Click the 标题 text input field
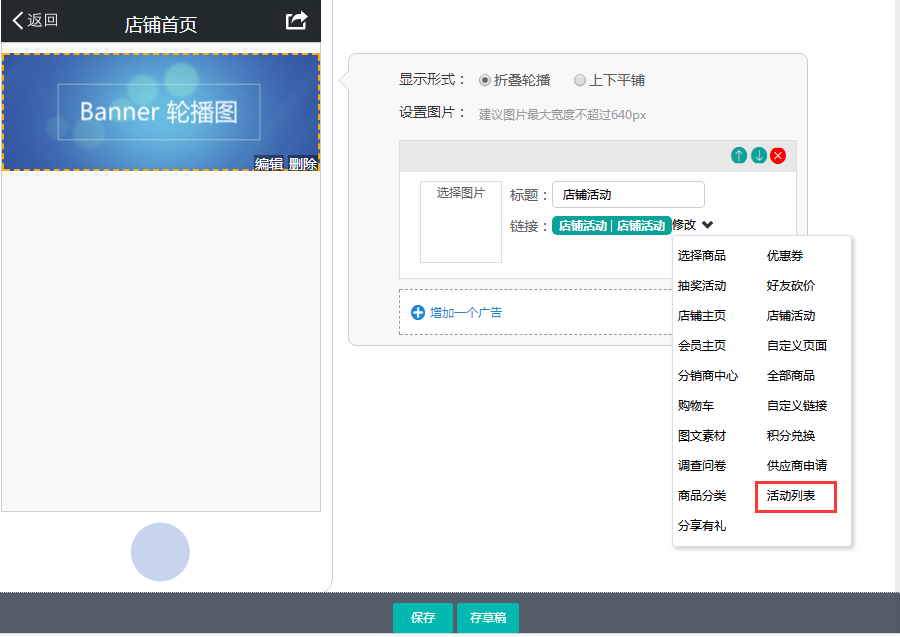The width and height of the screenshot is (900, 637). point(628,195)
